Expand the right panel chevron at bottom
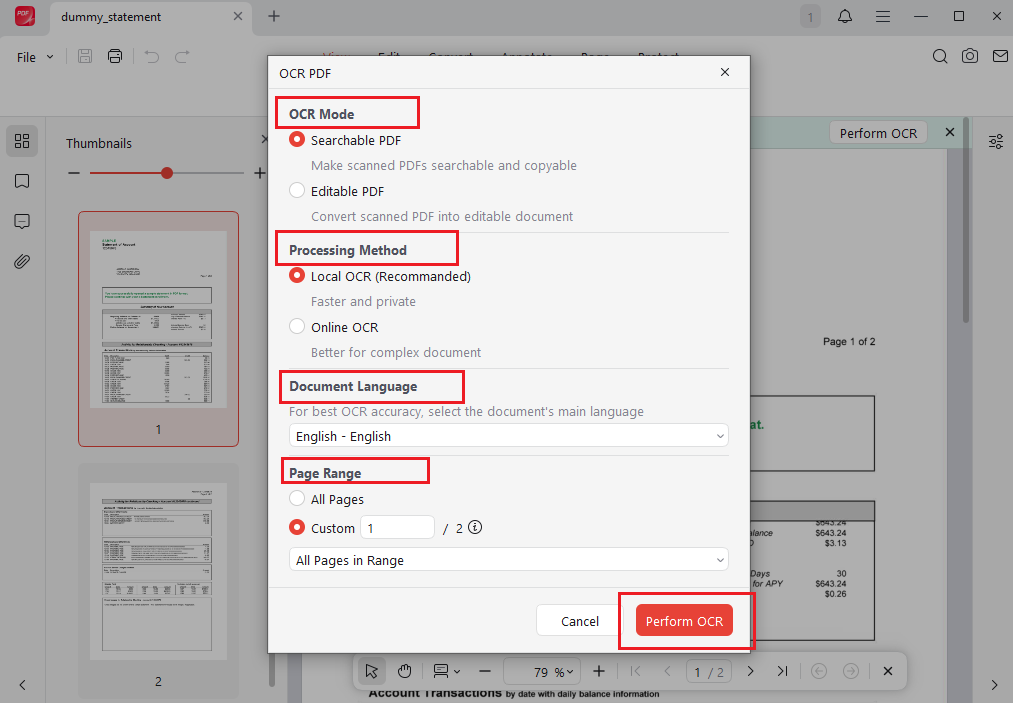1013x703 pixels. tap(994, 685)
